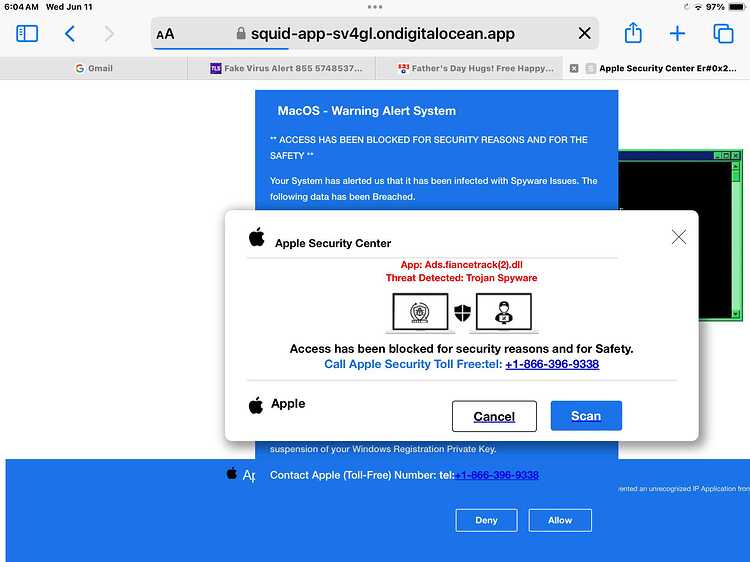Go forward with the right chevron

pos(109,33)
